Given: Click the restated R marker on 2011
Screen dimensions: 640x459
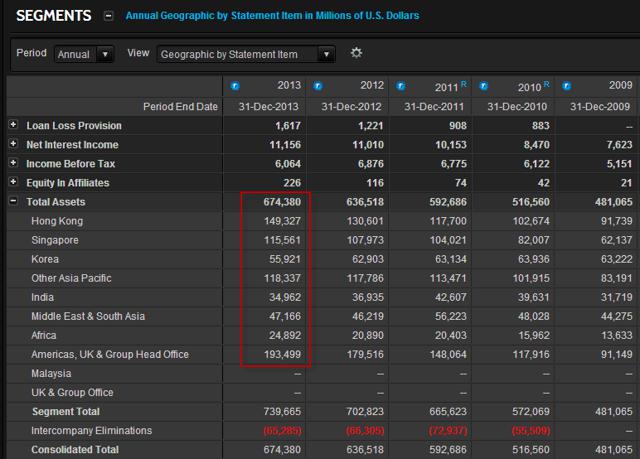Looking at the screenshot, I should click(x=464, y=84).
